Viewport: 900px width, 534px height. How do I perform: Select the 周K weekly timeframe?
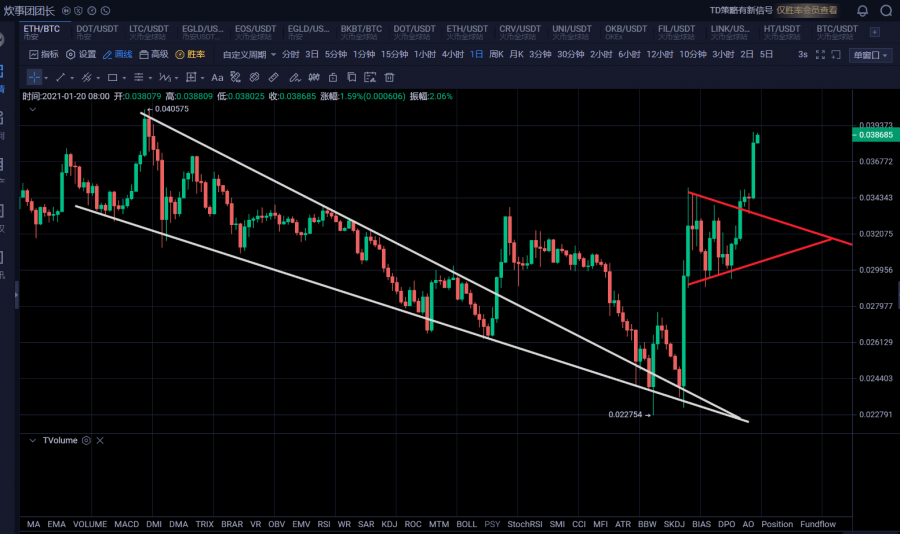pos(496,55)
